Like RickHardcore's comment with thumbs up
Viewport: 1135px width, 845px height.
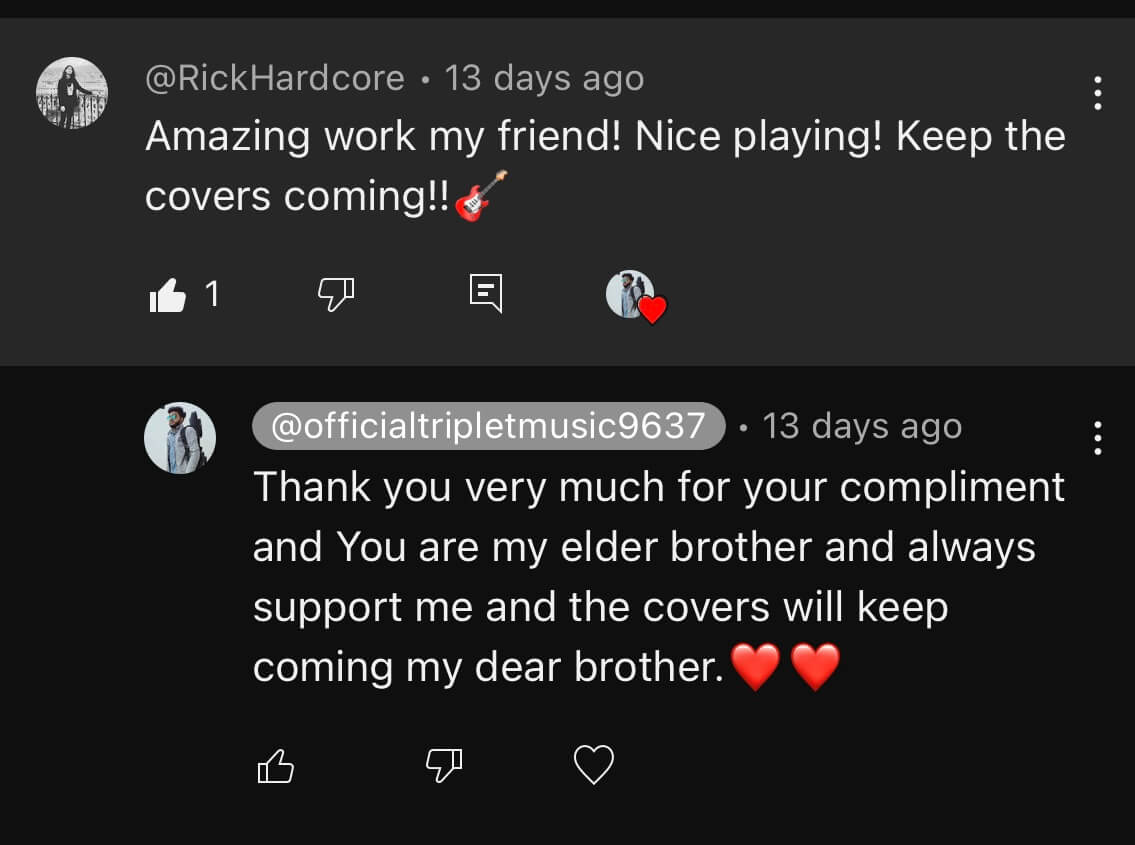pos(168,295)
